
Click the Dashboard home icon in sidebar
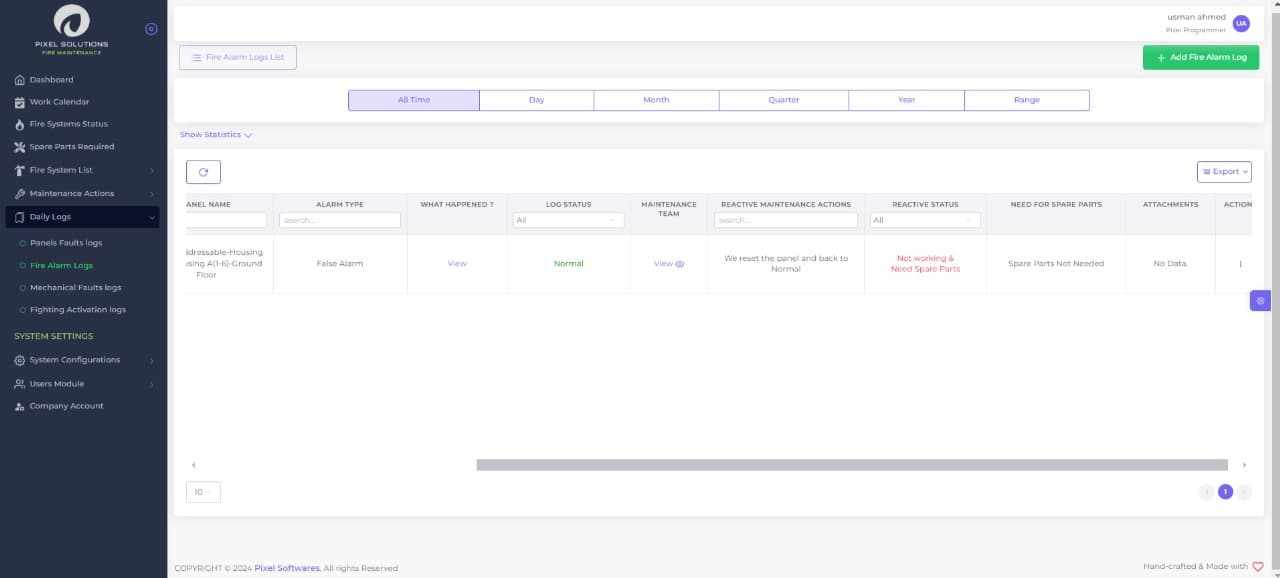(20, 80)
